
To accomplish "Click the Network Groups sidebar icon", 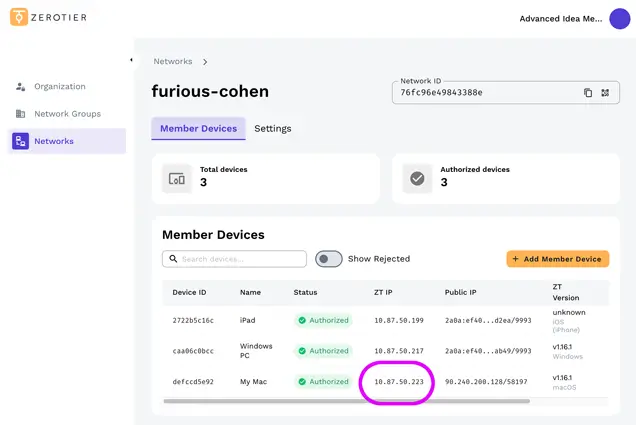I will [21, 114].
